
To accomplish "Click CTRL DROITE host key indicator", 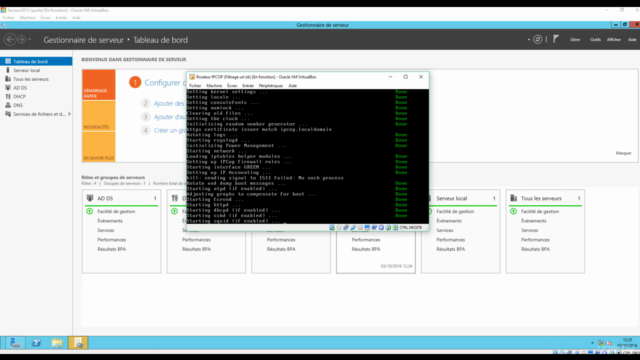I will pos(411,228).
